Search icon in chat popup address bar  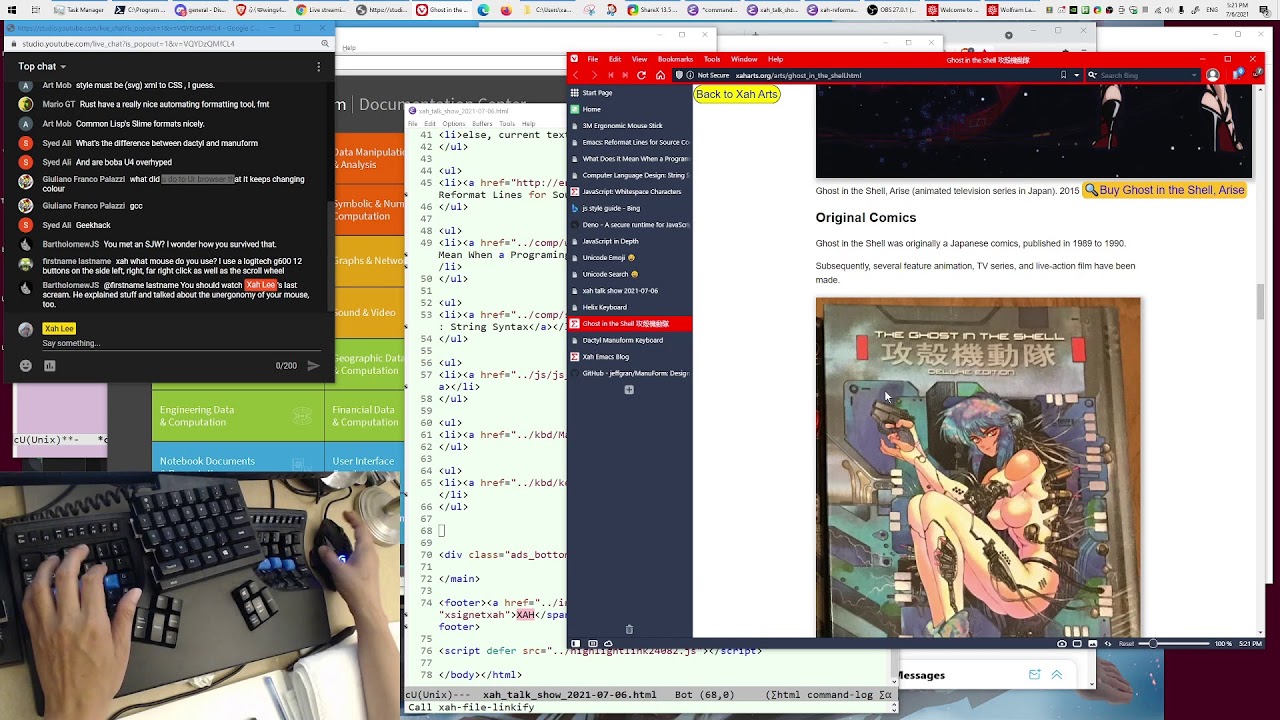325,44
